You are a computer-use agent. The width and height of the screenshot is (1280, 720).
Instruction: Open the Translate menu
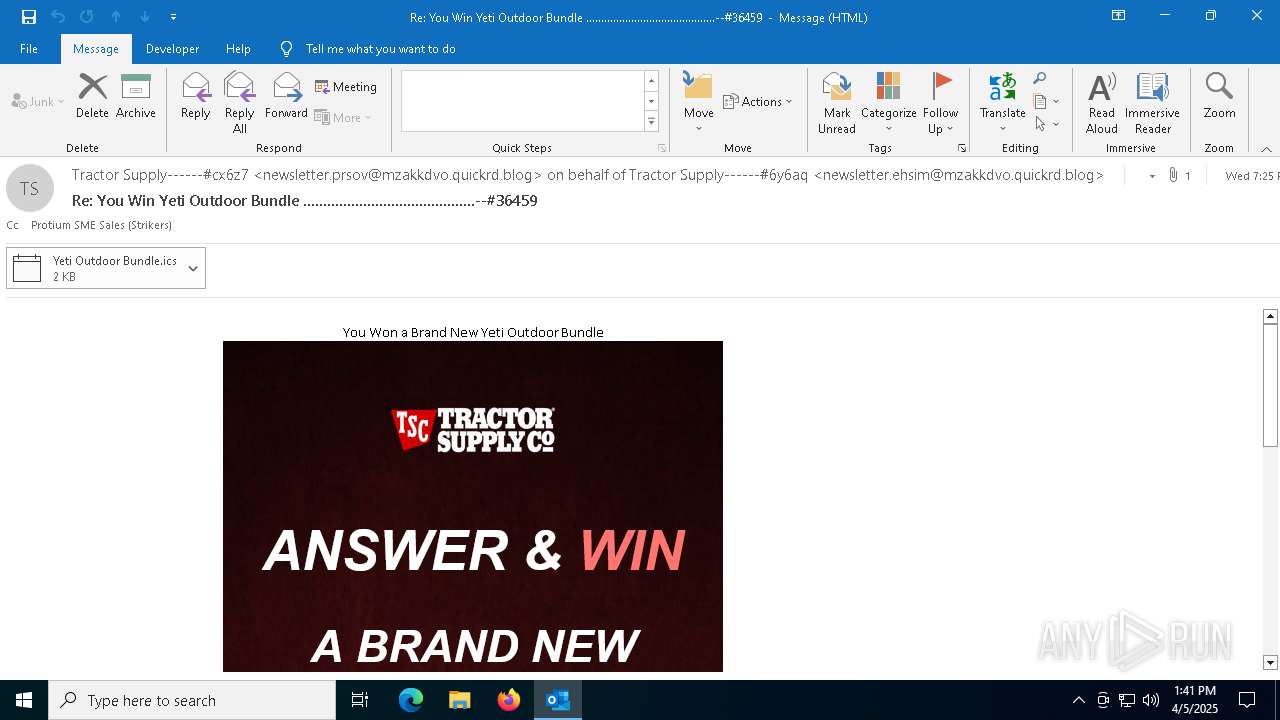[x=1003, y=103]
